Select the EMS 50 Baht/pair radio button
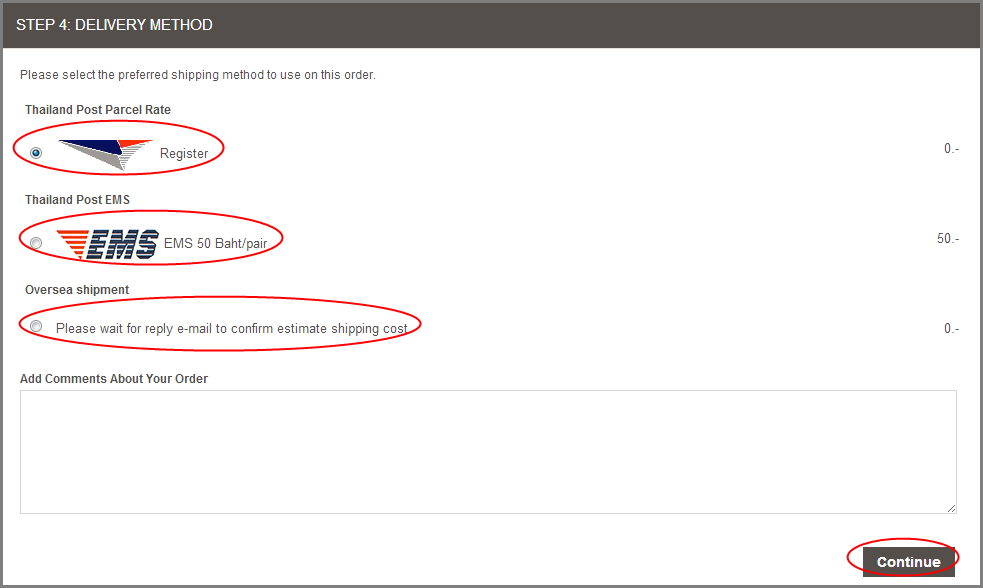This screenshot has width=983, height=588. click(x=36, y=243)
